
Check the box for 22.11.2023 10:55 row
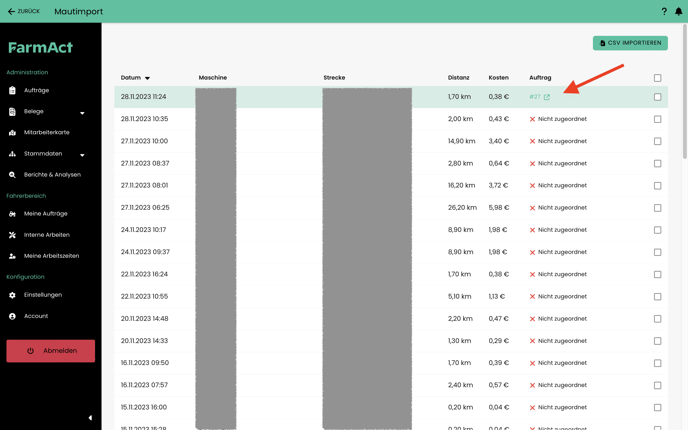point(657,297)
